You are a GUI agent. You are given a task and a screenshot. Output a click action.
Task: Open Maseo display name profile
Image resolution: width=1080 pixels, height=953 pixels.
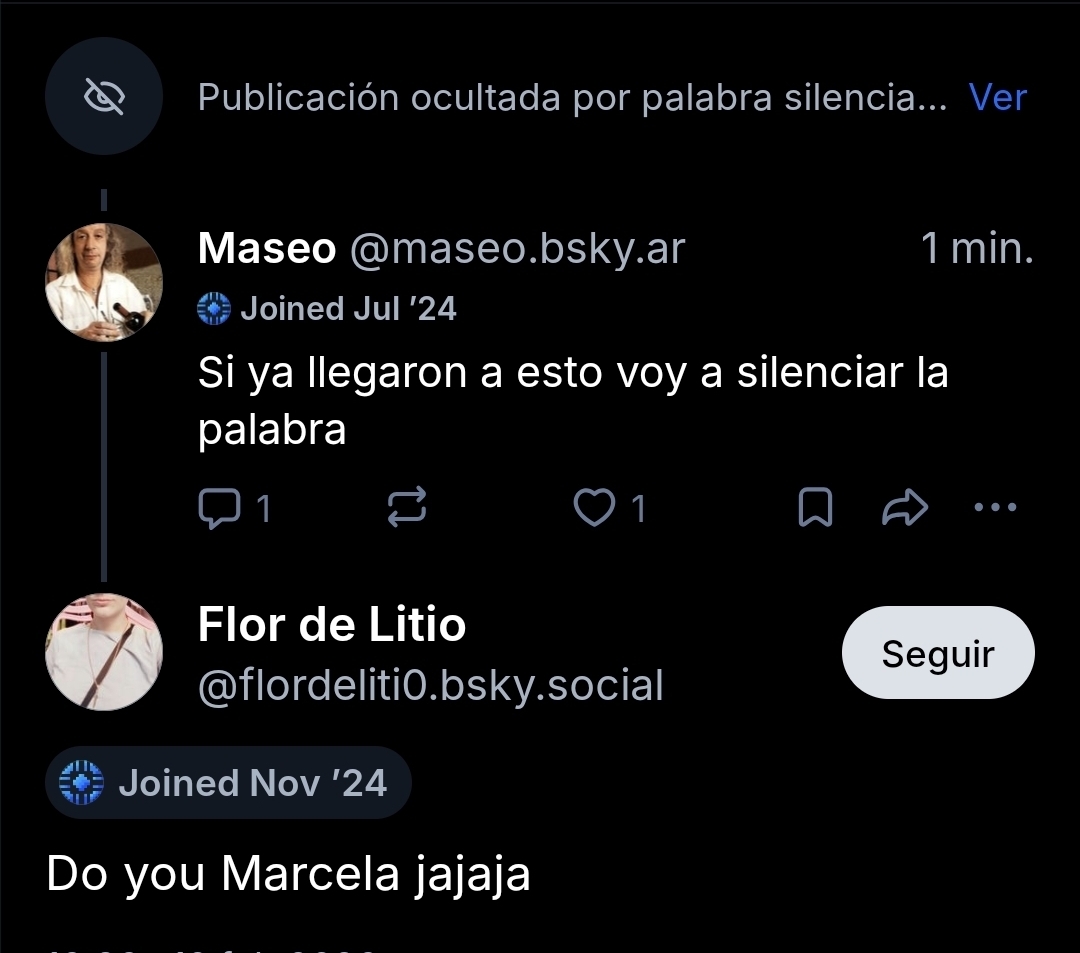(267, 249)
